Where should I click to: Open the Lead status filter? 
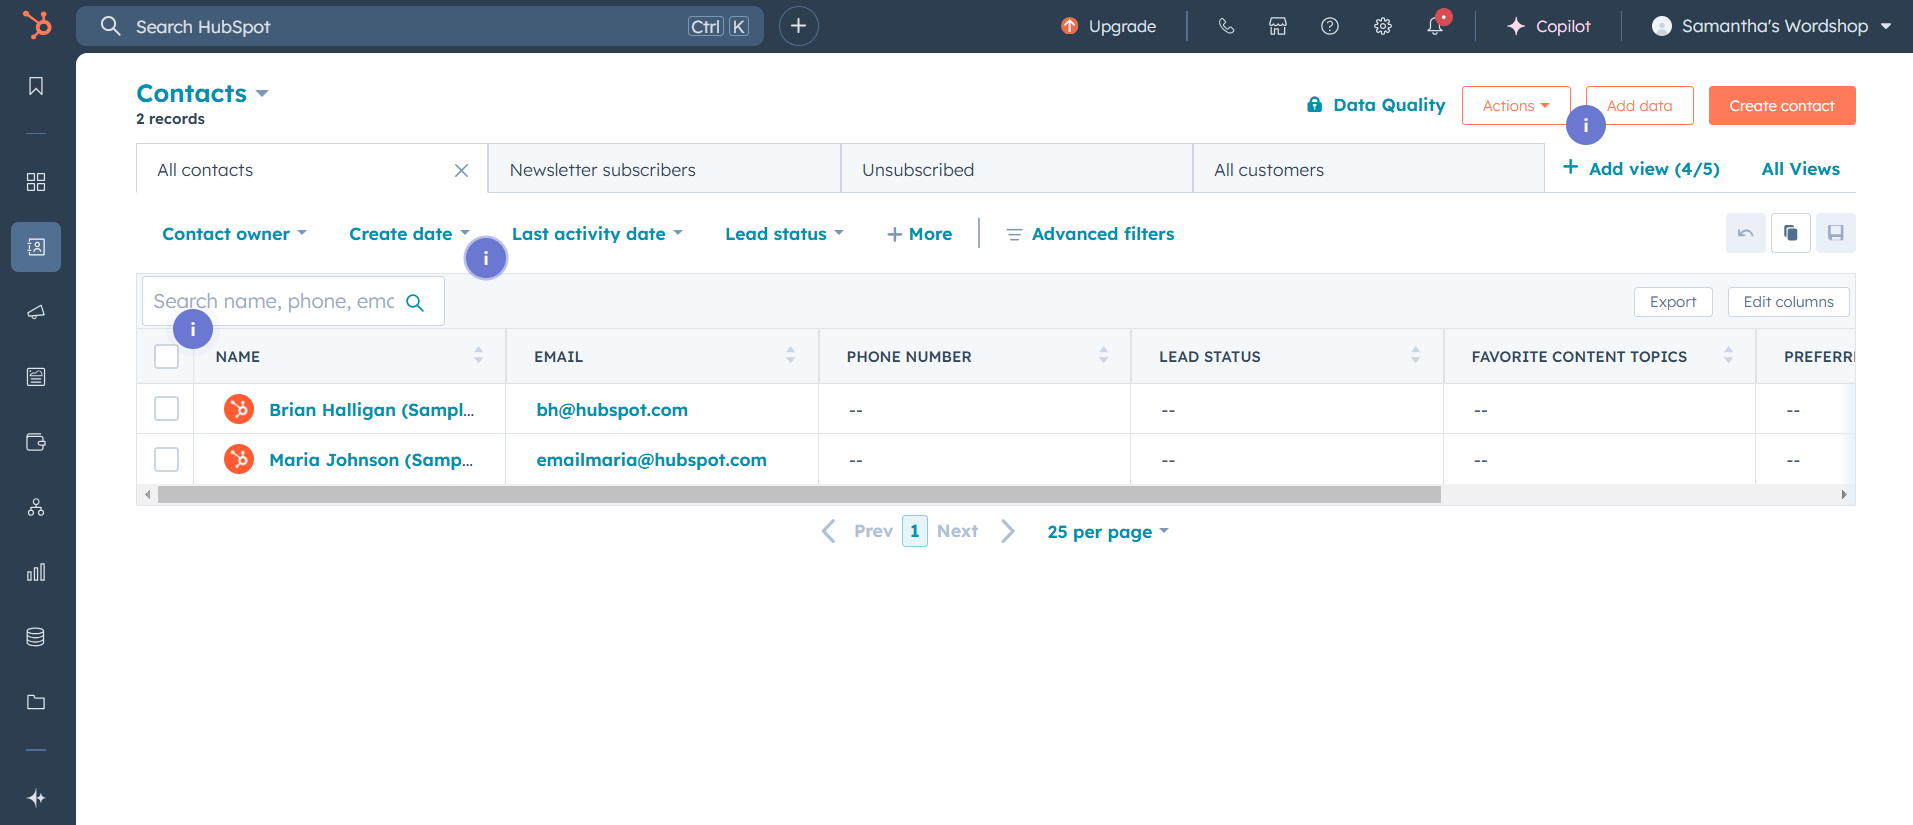[784, 234]
